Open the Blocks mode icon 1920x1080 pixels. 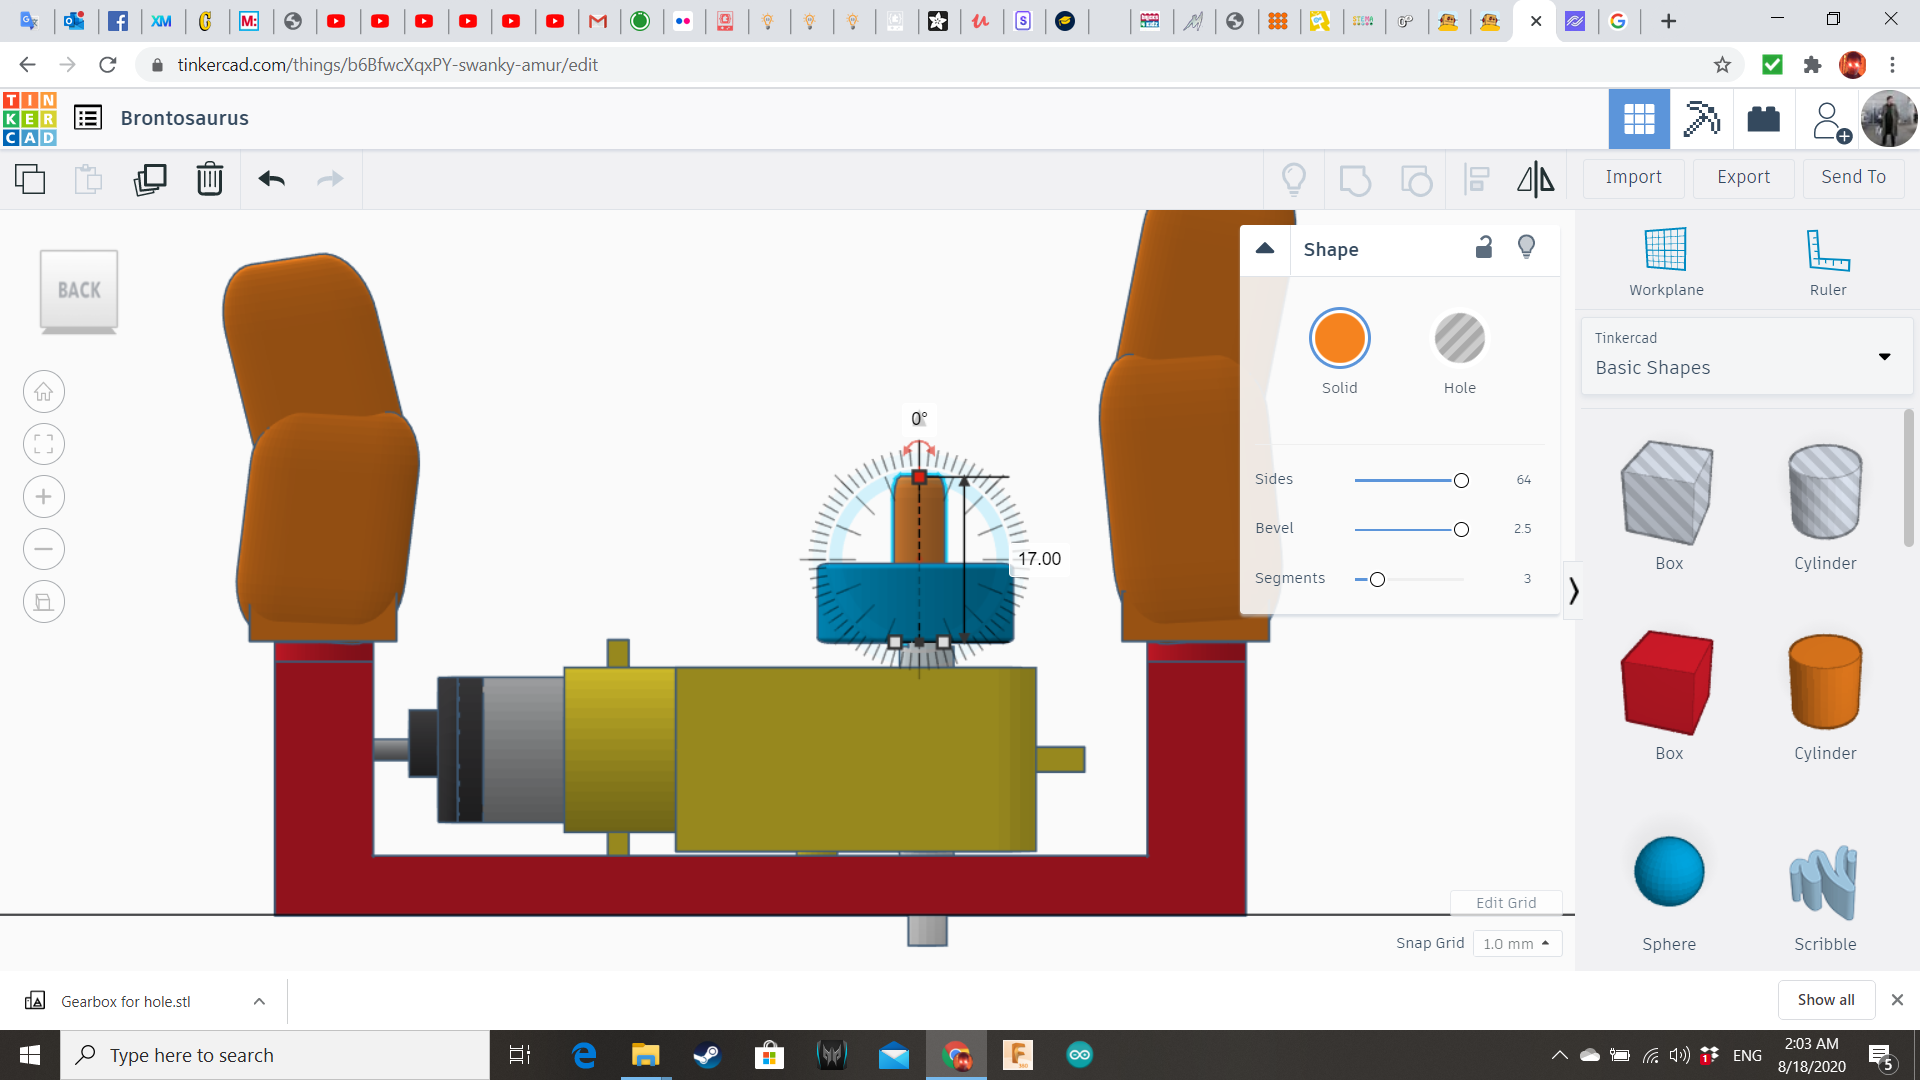tap(1763, 119)
